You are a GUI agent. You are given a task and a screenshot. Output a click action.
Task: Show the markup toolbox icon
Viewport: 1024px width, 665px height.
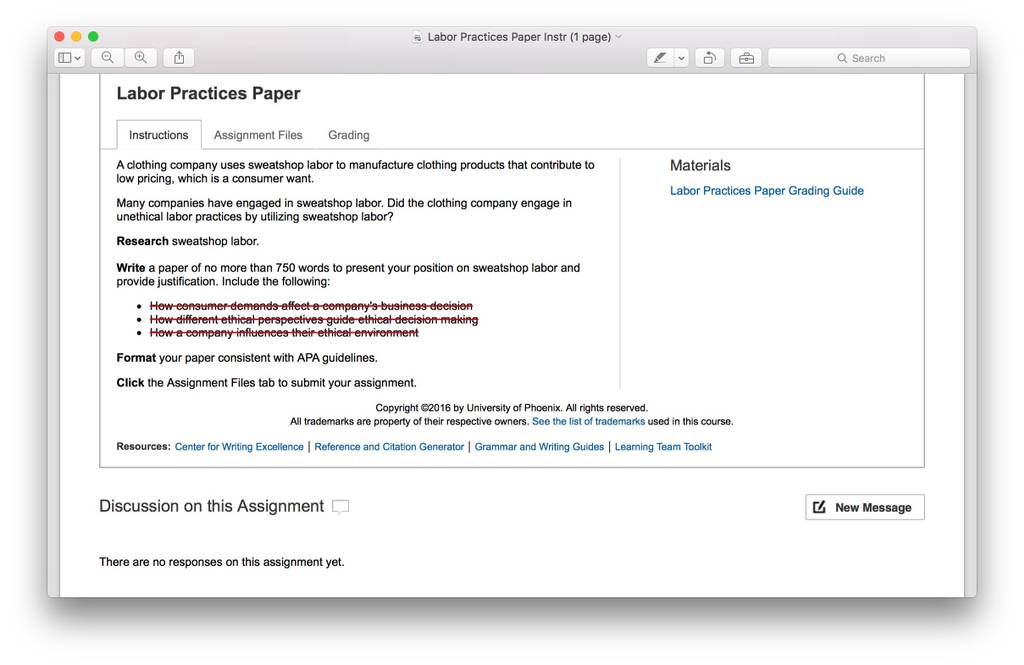click(746, 58)
